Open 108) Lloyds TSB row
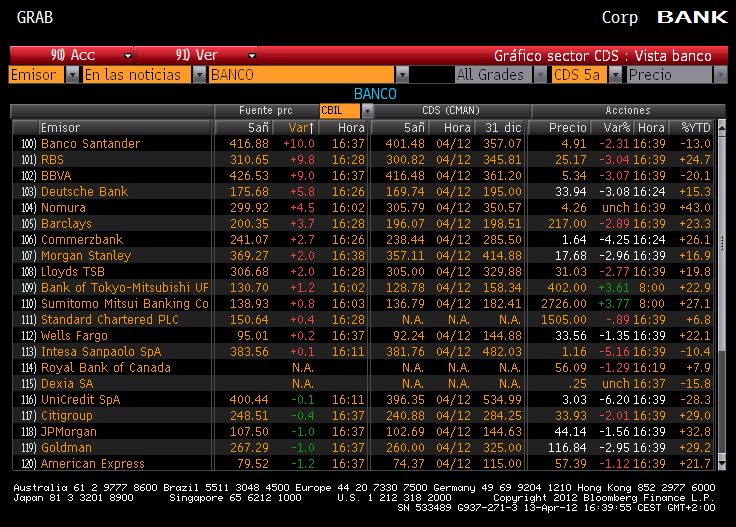 [362, 272]
